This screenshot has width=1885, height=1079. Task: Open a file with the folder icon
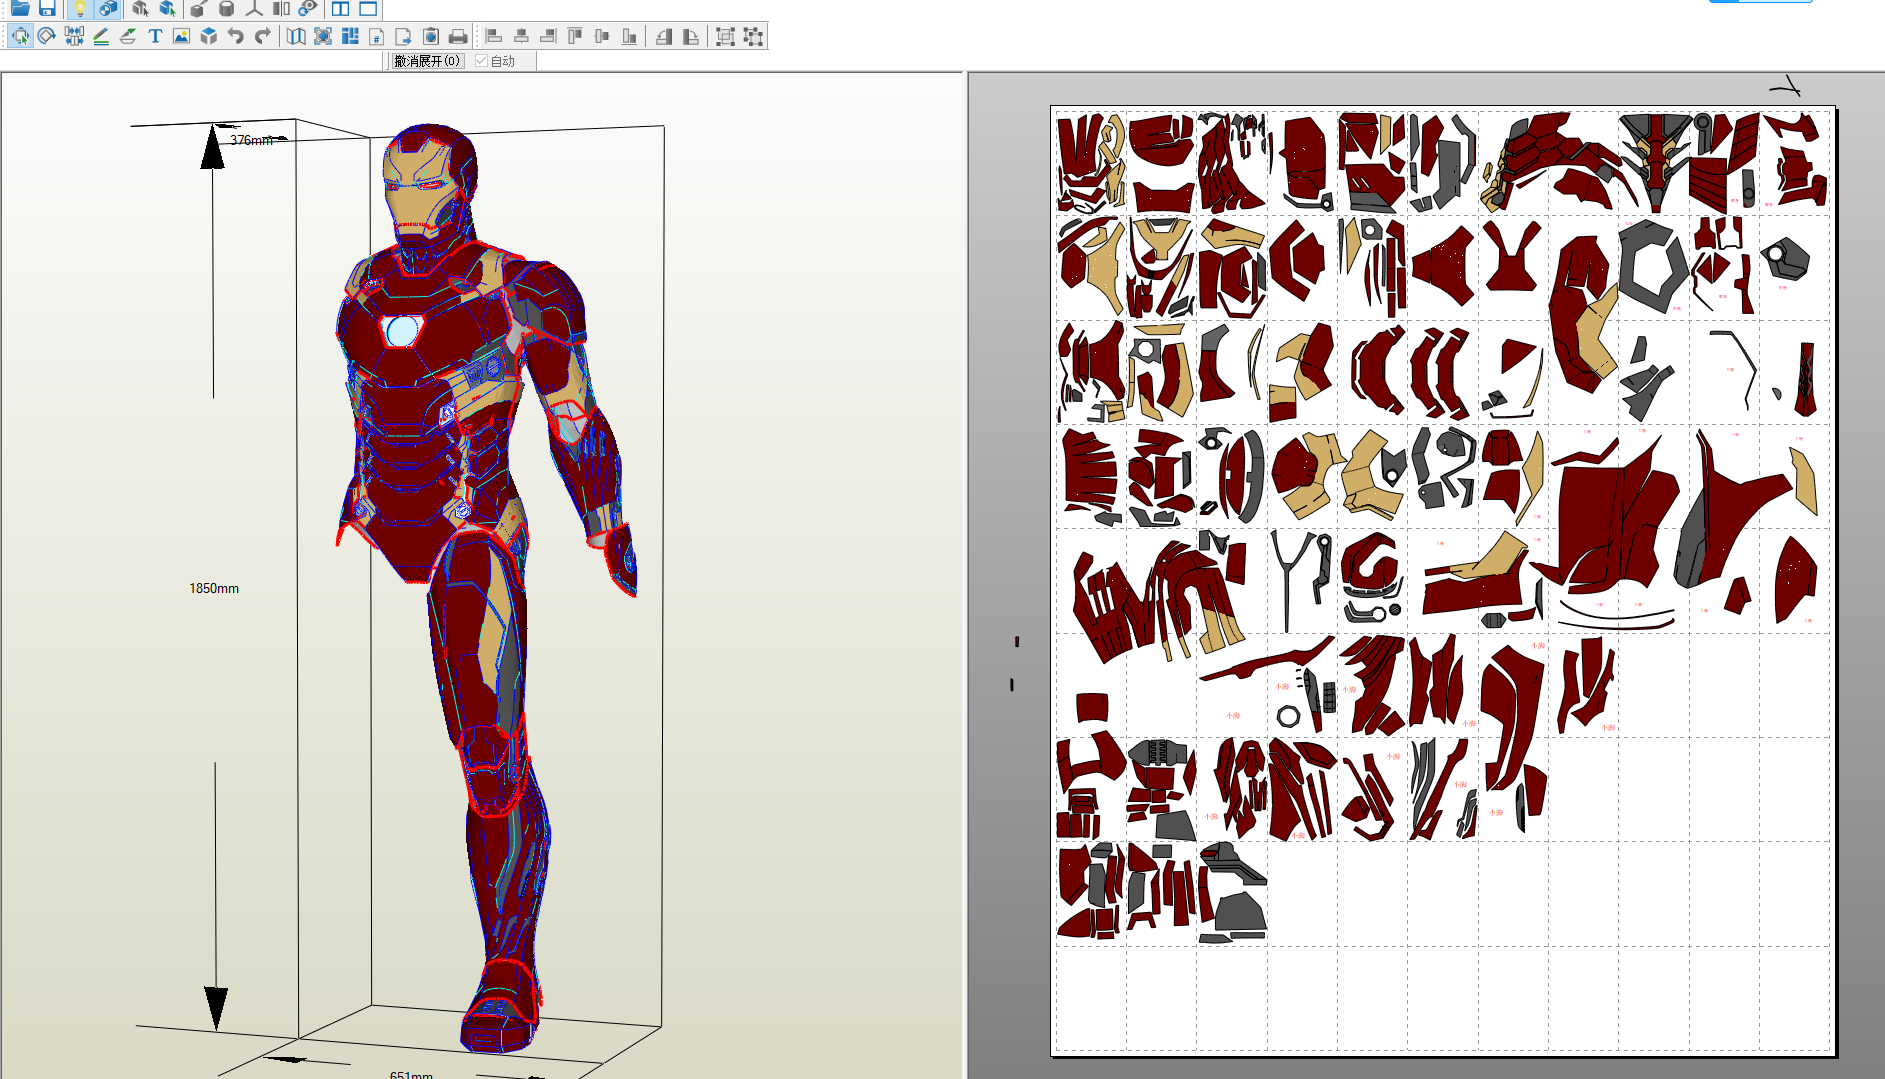point(20,8)
